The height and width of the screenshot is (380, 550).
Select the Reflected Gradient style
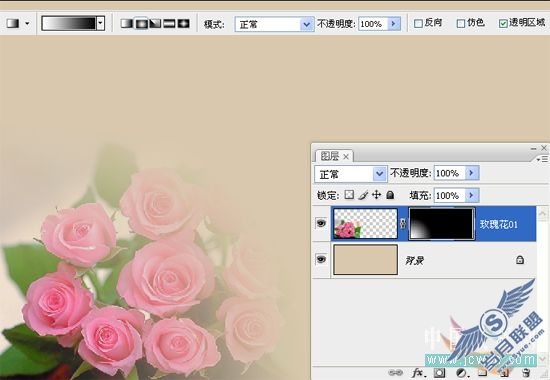click(x=169, y=24)
